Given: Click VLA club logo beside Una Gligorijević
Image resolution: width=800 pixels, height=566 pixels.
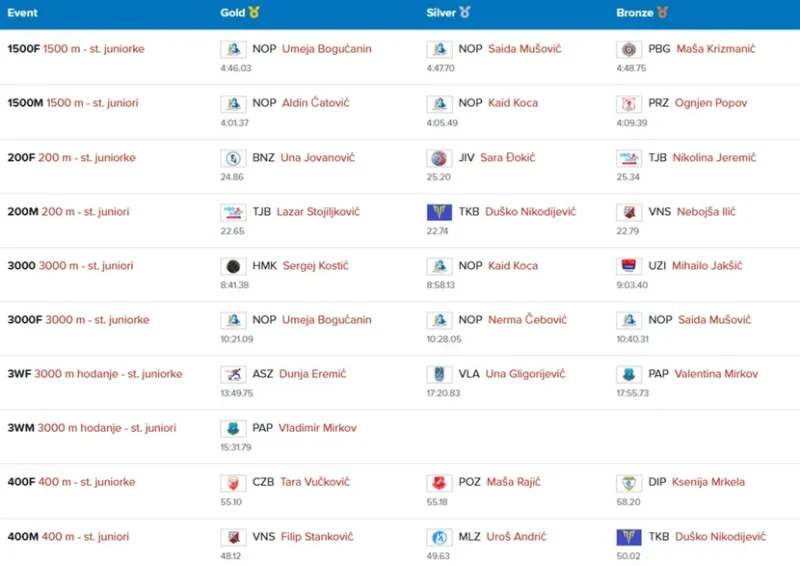Looking at the screenshot, I should click(x=439, y=374).
